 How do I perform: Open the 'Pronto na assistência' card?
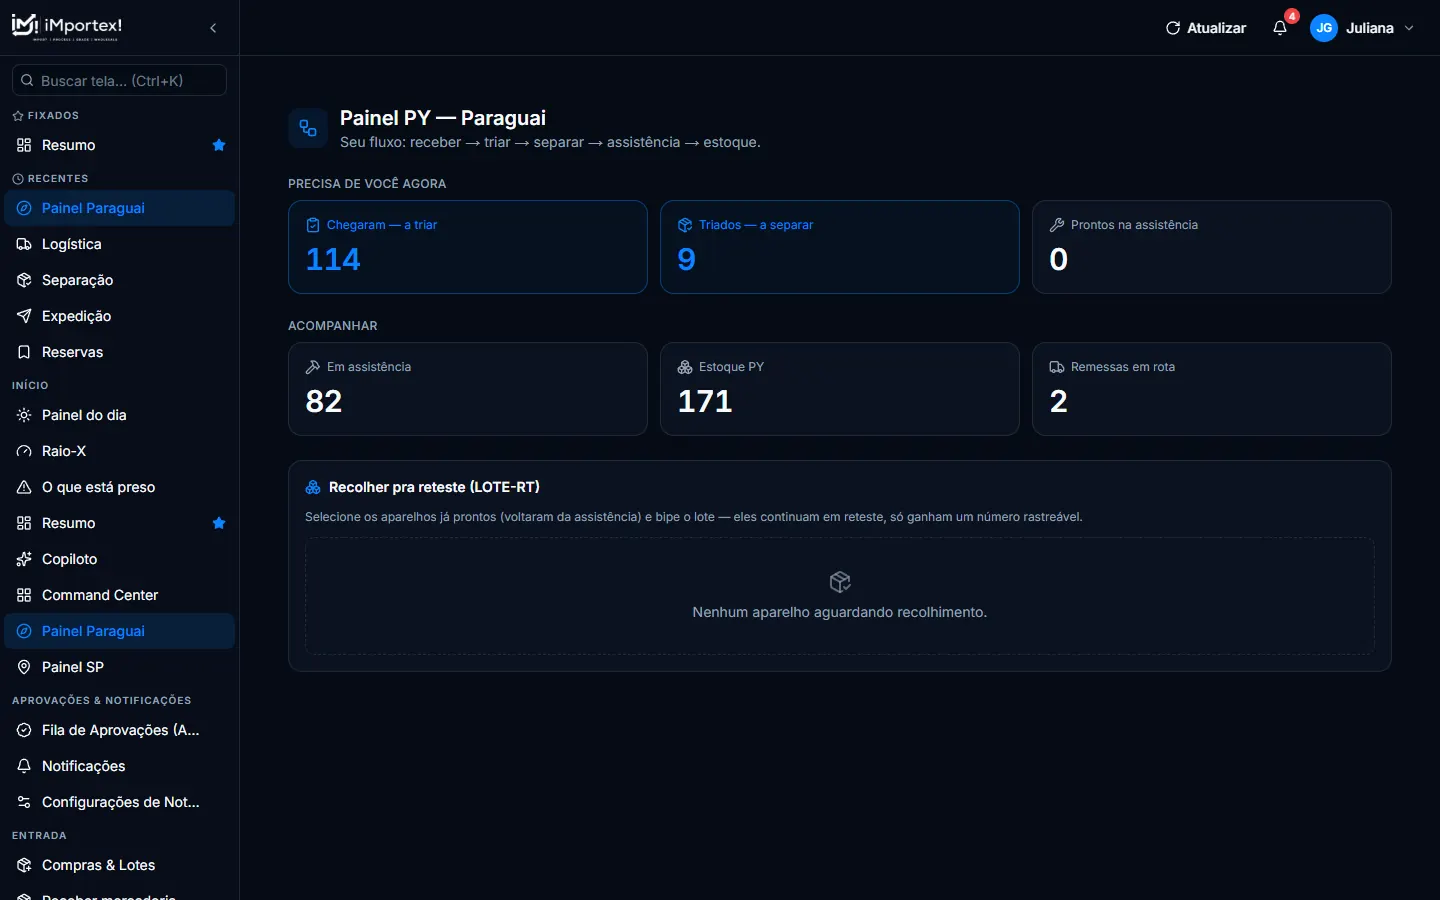coord(1212,247)
